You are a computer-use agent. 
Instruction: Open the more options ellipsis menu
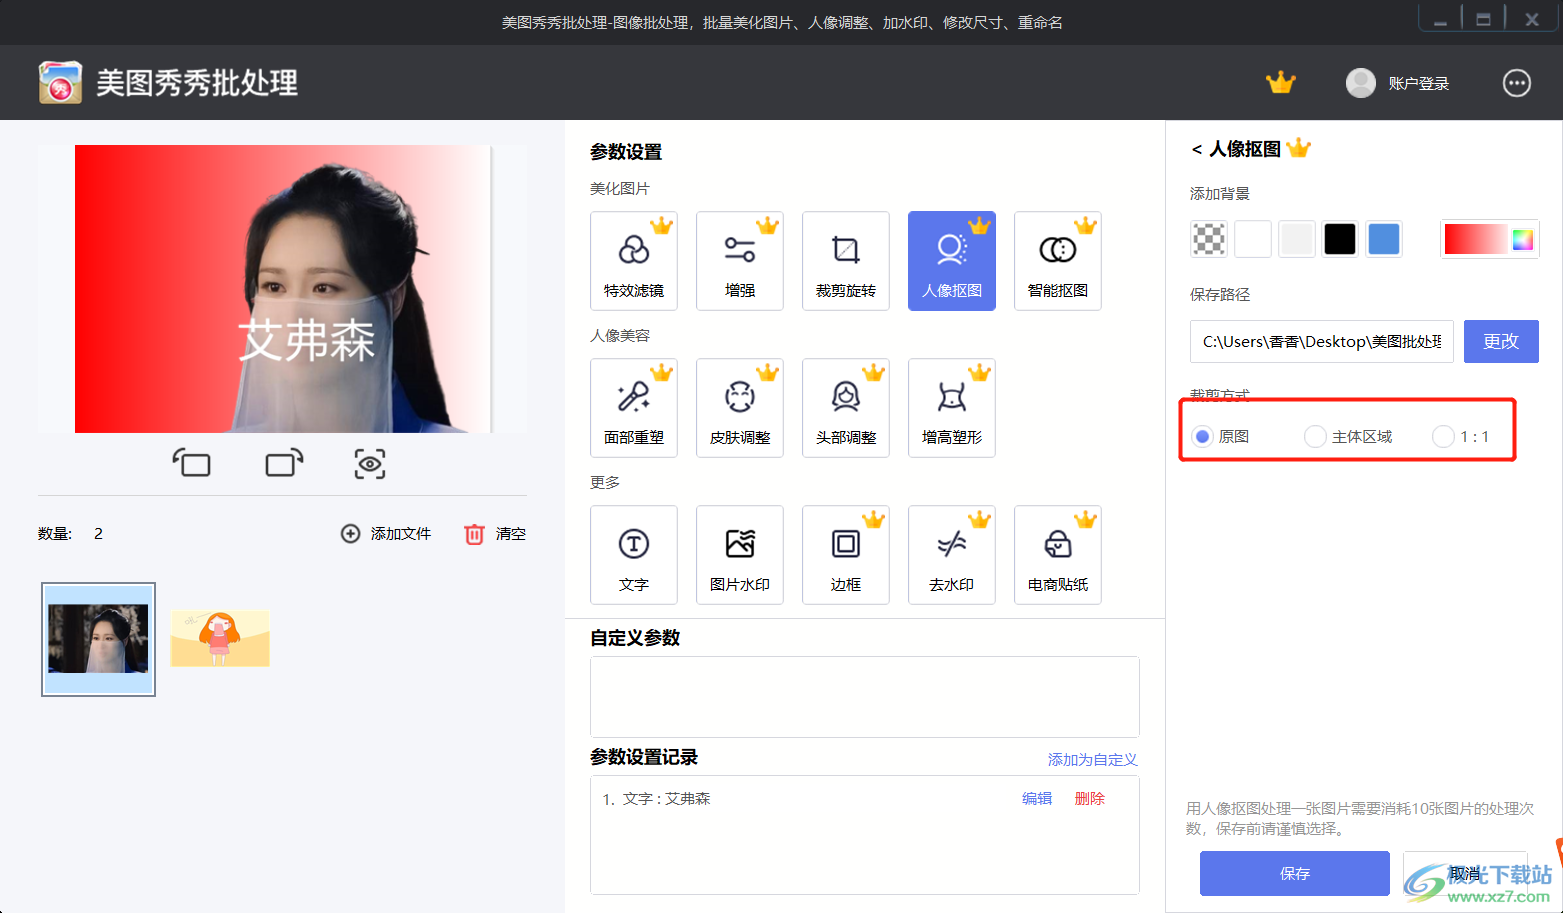pyautogui.click(x=1517, y=83)
